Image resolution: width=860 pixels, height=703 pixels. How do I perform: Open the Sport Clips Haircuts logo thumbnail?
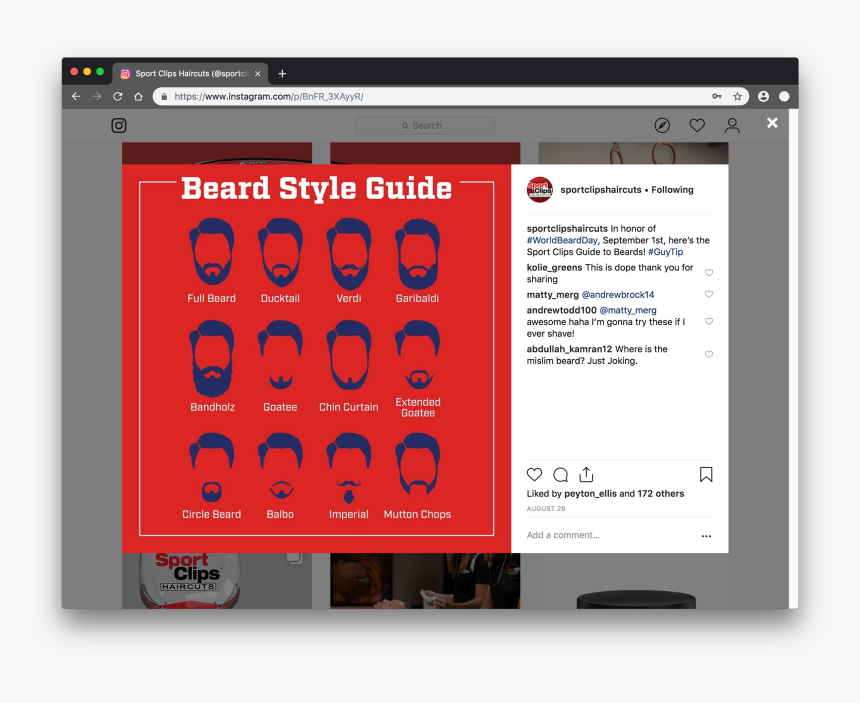click(217, 581)
